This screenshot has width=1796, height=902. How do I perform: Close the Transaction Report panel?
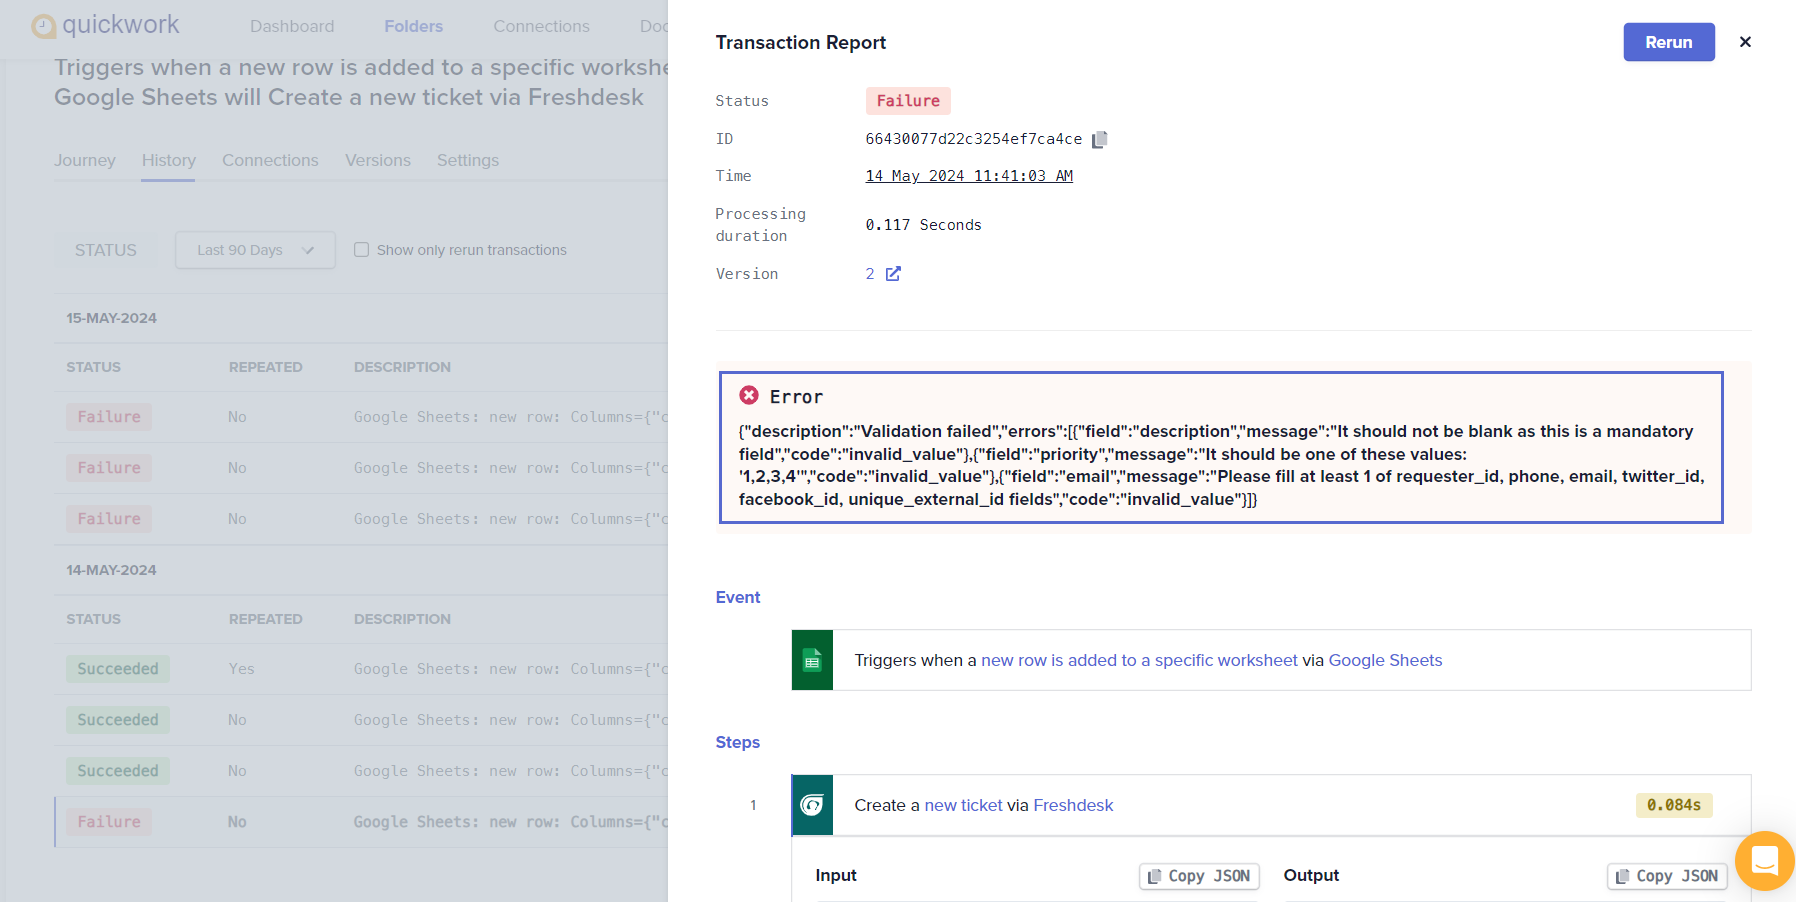[1745, 42]
